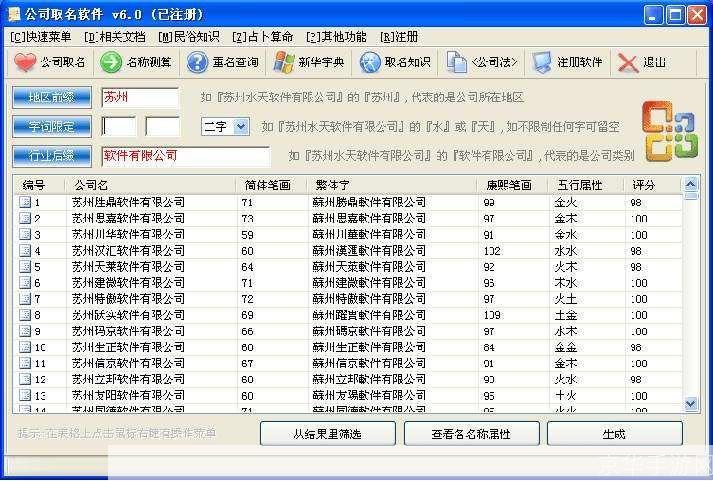
Task: Click the row icon for 苏州思嘉软件有限公司
Action: 25,218
